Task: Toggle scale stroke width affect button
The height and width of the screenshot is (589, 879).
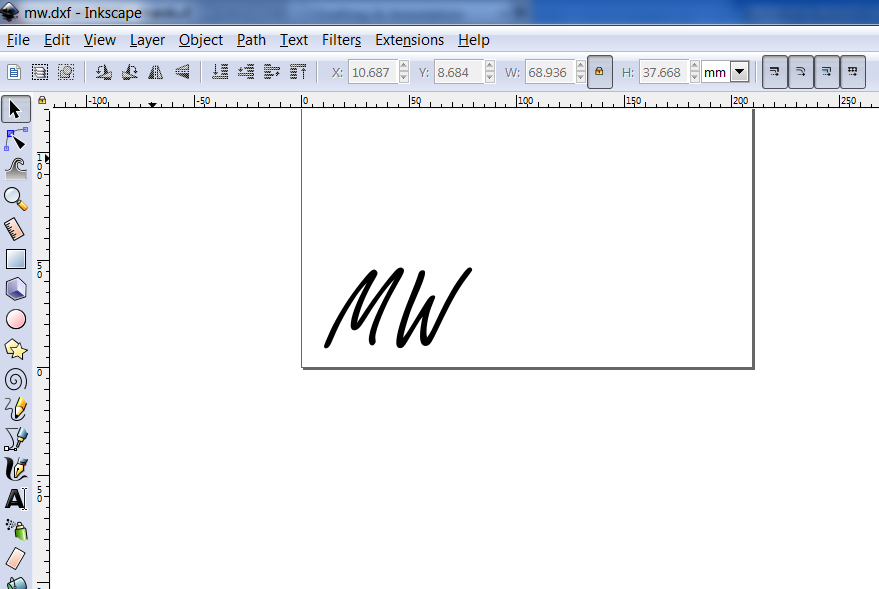Action: click(x=775, y=72)
